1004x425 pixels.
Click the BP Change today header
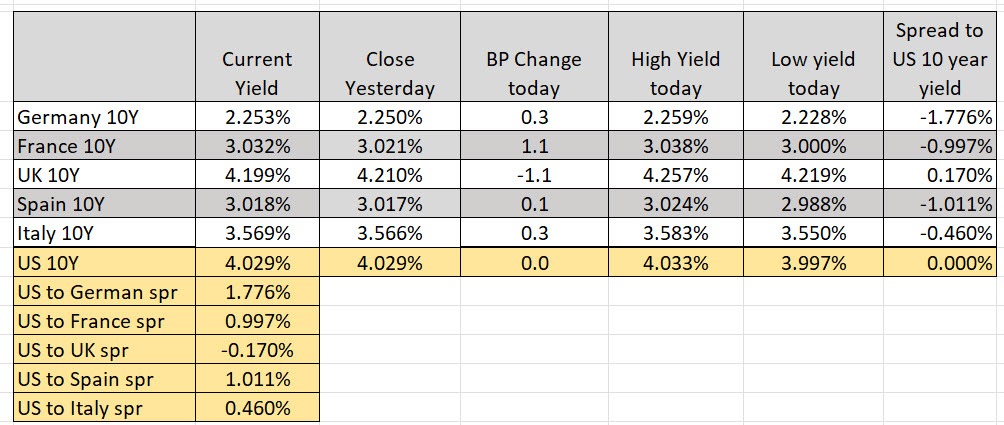(533, 56)
